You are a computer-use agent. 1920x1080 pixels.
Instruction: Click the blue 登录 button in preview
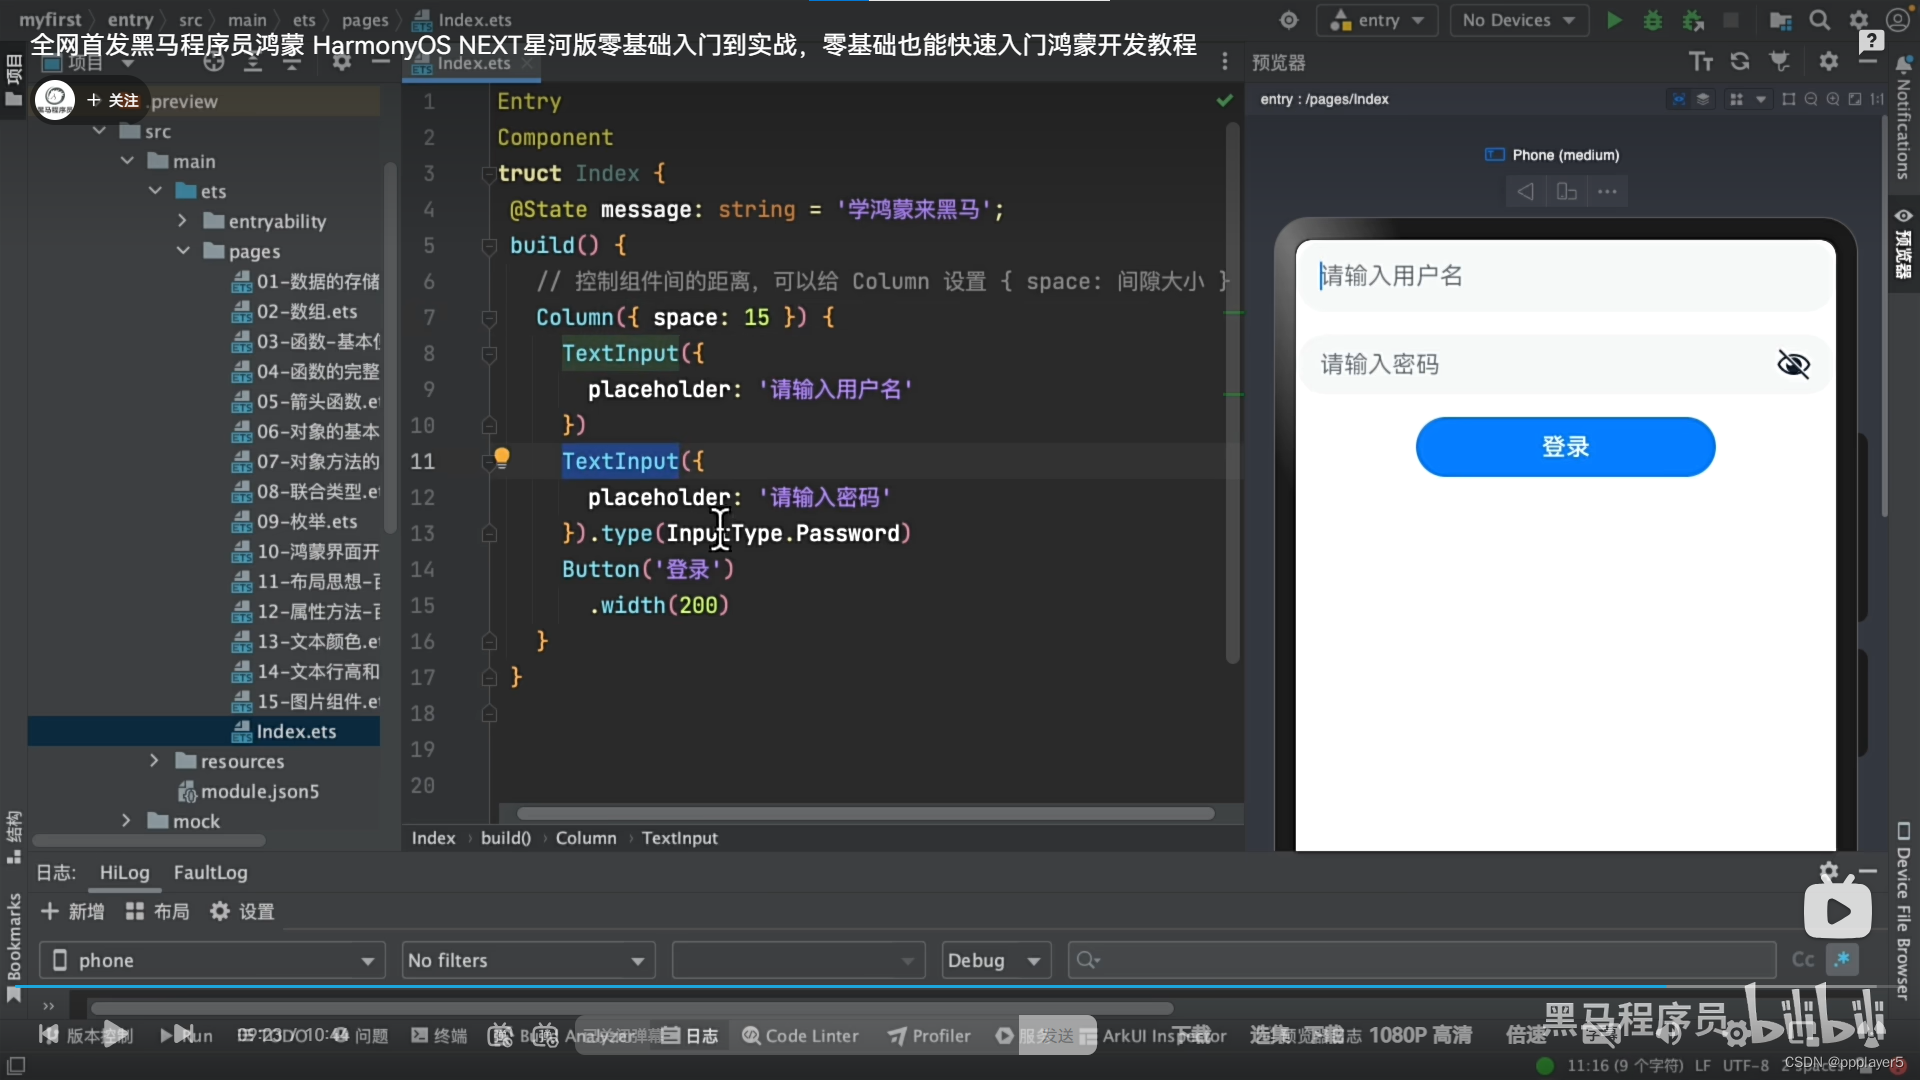pos(1565,447)
